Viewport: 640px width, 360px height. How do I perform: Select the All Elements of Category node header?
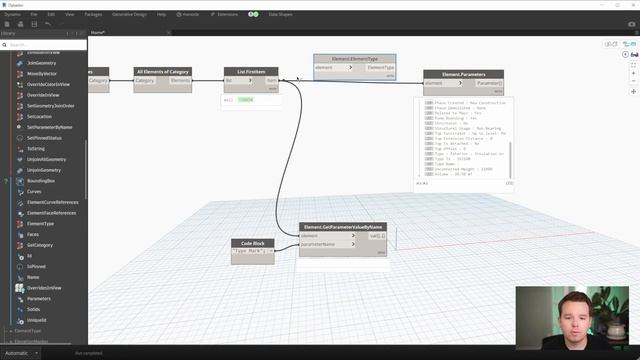click(162, 72)
